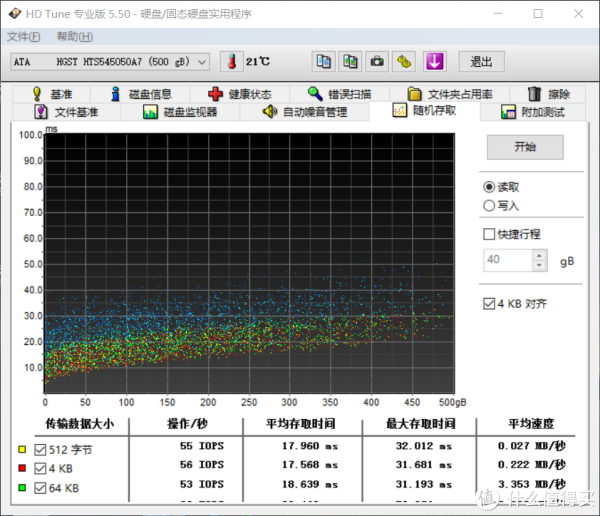Open the 文件(F) menu
The image size is (600, 516).
pyautogui.click(x=23, y=37)
